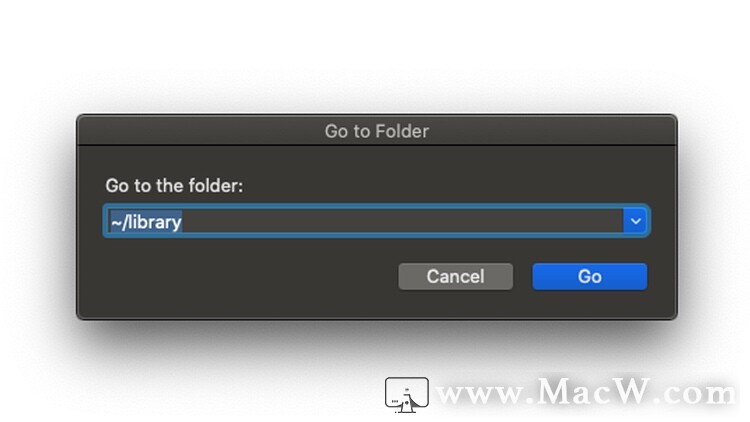Cancel the Go to Folder dialog
Viewport: 750px width, 422px height.
[x=455, y=277]
